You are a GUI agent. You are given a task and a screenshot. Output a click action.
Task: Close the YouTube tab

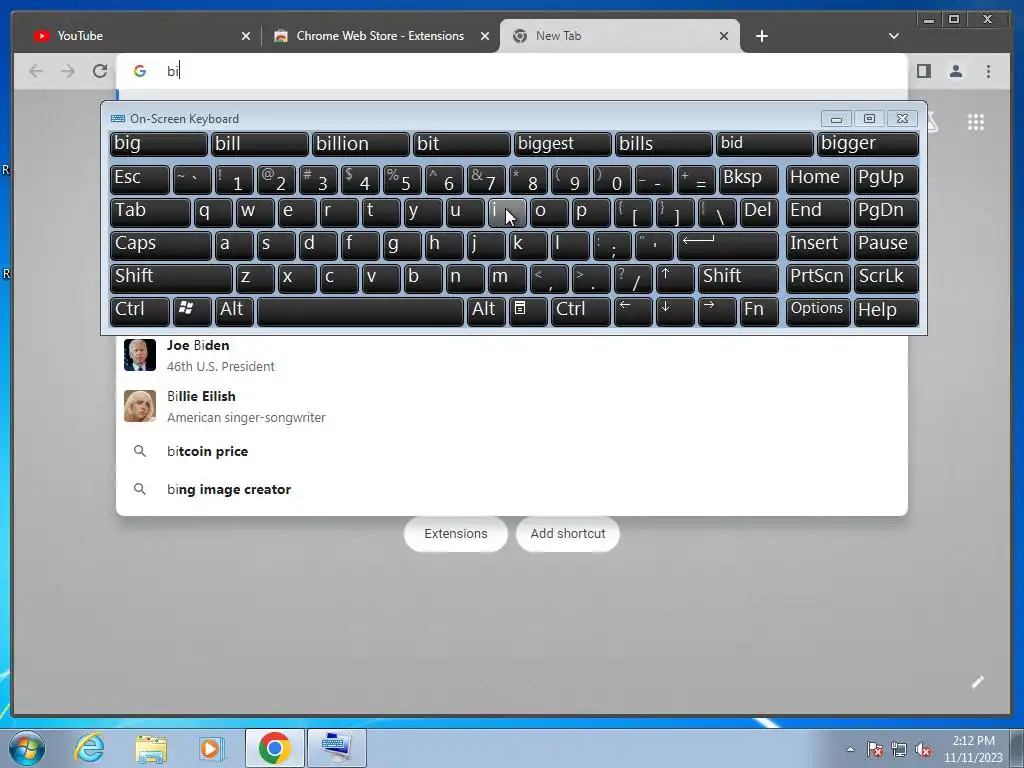point(246,36)
